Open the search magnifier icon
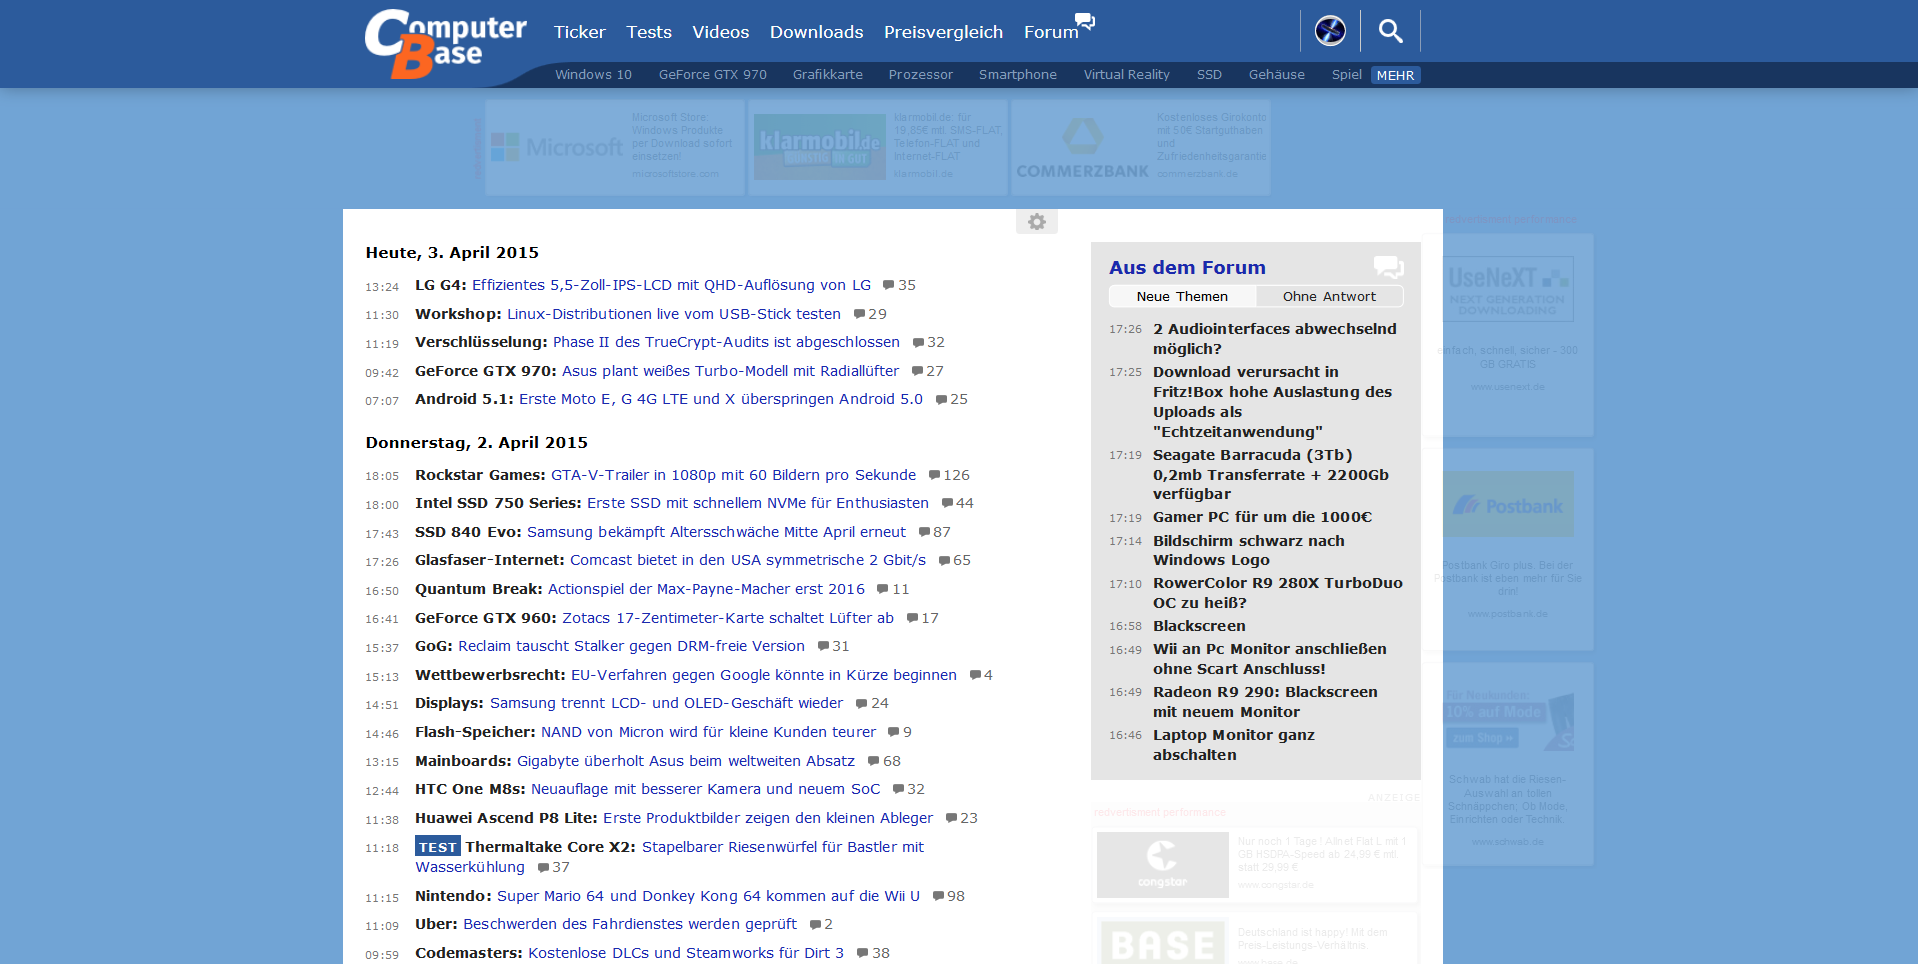Image resolution: width=1918 pixels, height=964 pixels. pos(1390,31)
